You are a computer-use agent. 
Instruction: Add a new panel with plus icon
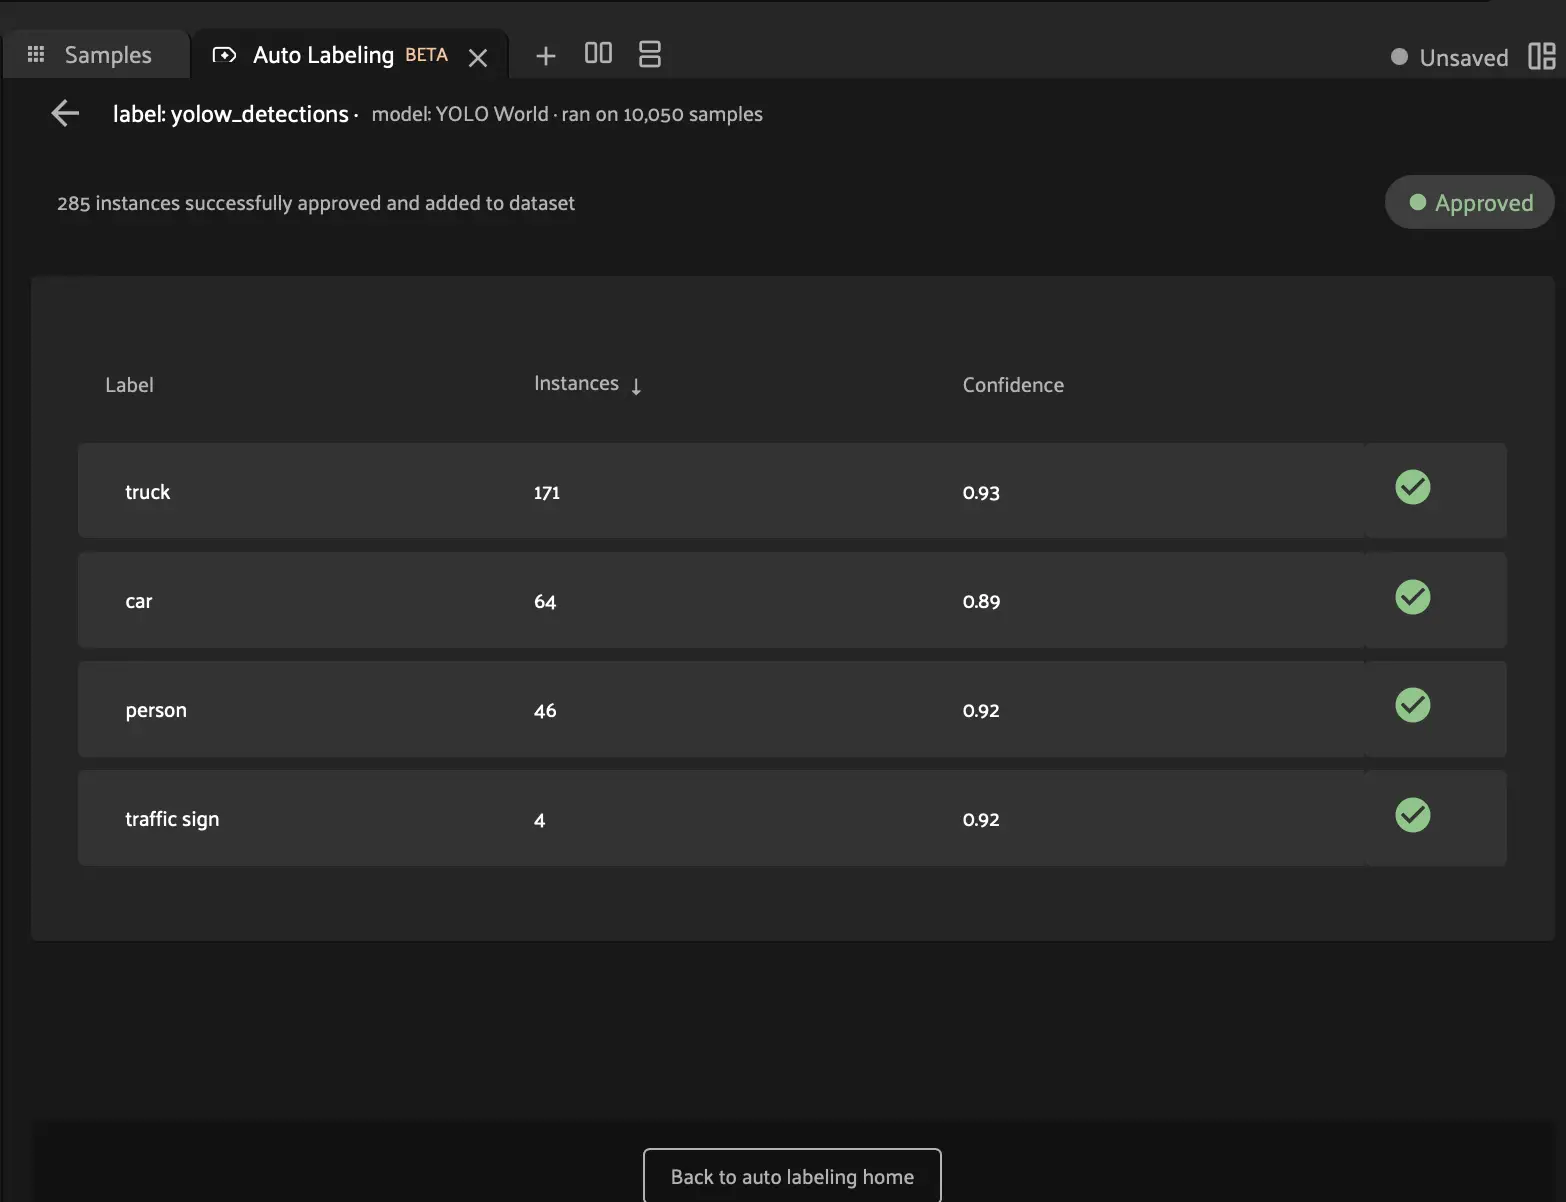point(545,56)
